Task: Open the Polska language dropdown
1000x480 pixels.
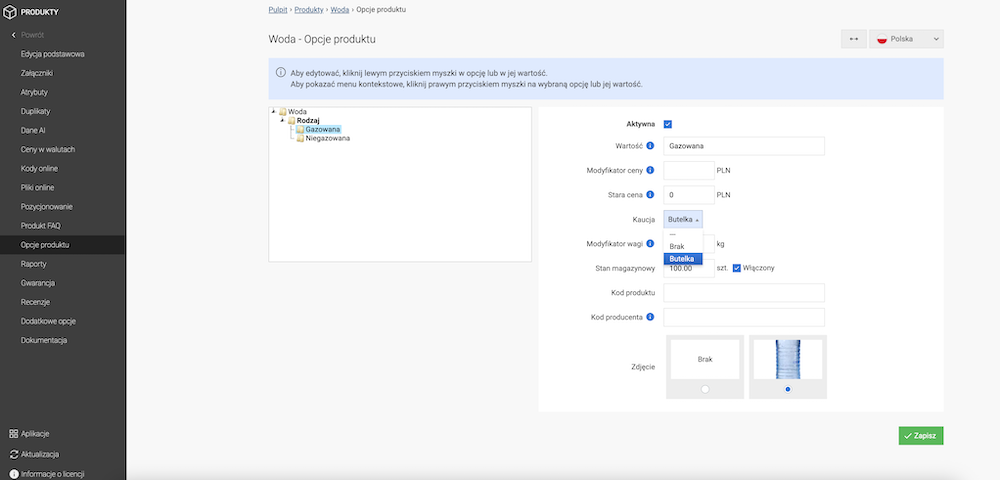Action: click(906, 39)
